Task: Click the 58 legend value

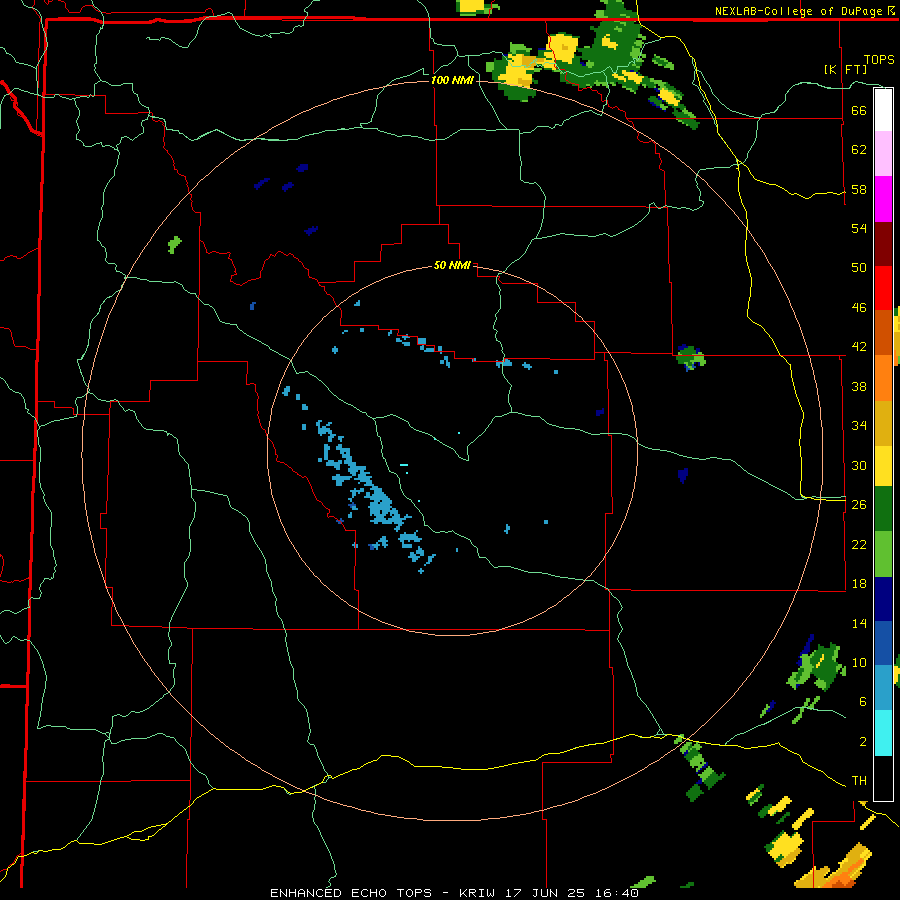Action: 859,189
